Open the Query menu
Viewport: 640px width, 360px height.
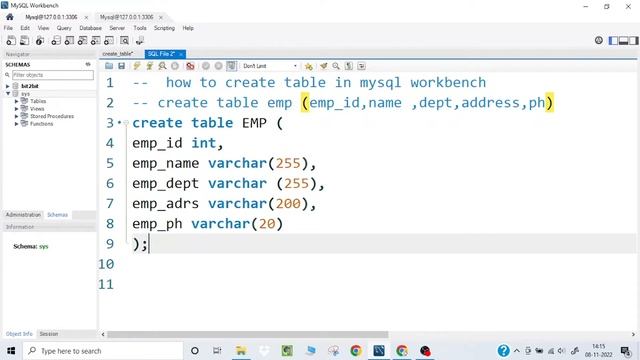(64, 28)
